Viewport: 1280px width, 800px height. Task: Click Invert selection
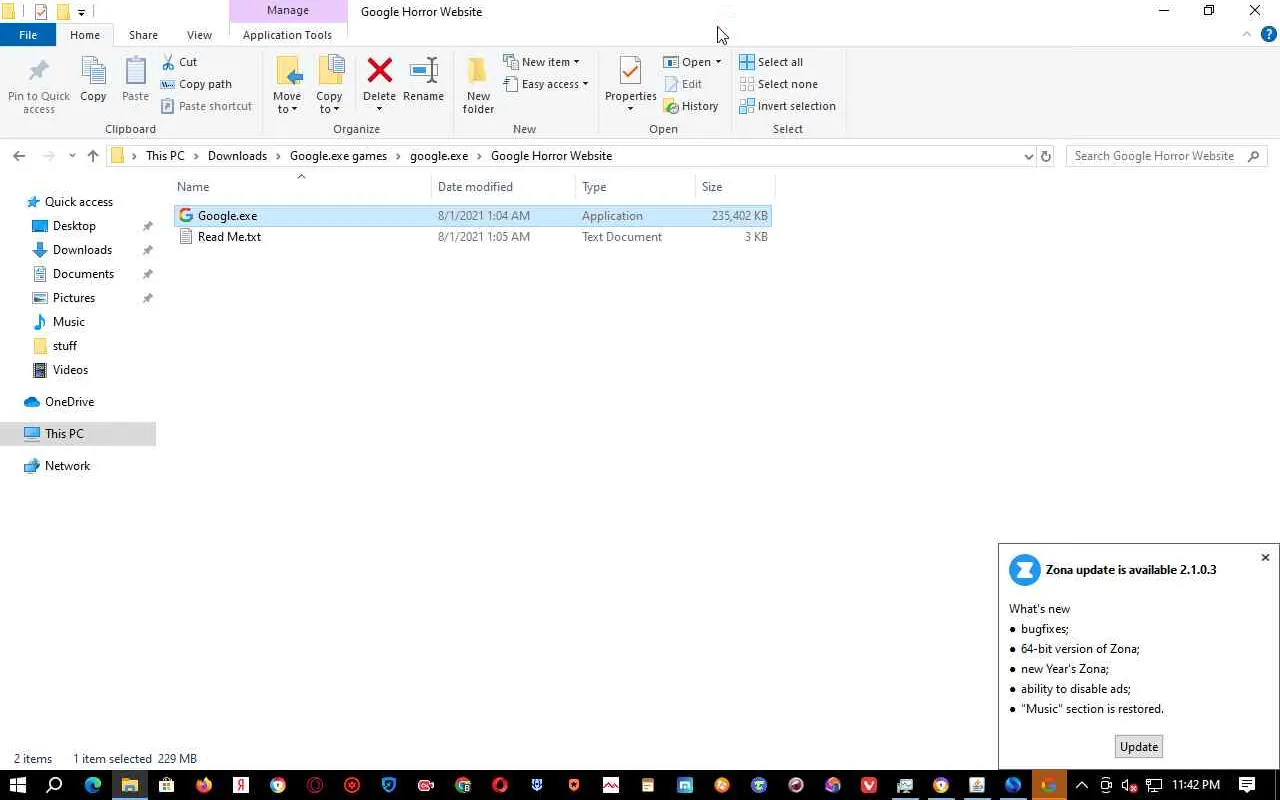pos(787,106)
